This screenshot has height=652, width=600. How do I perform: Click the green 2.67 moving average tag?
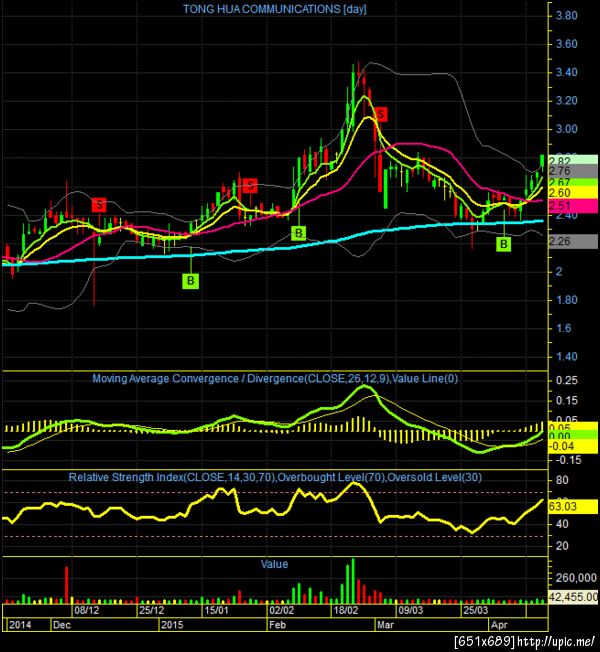573,182
